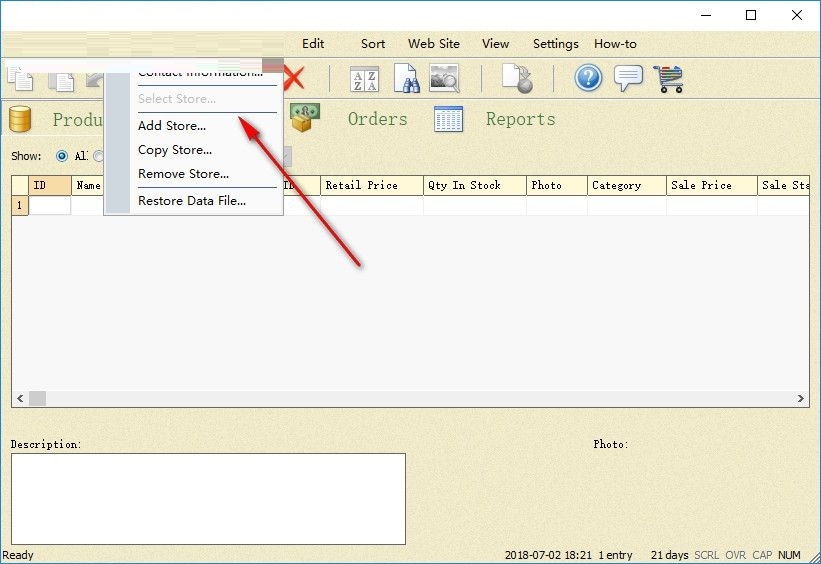Image resolution: width=821 pixels, height=564 pixels.
Task: Open the How-to menu
Action: (x=615, y=44)
